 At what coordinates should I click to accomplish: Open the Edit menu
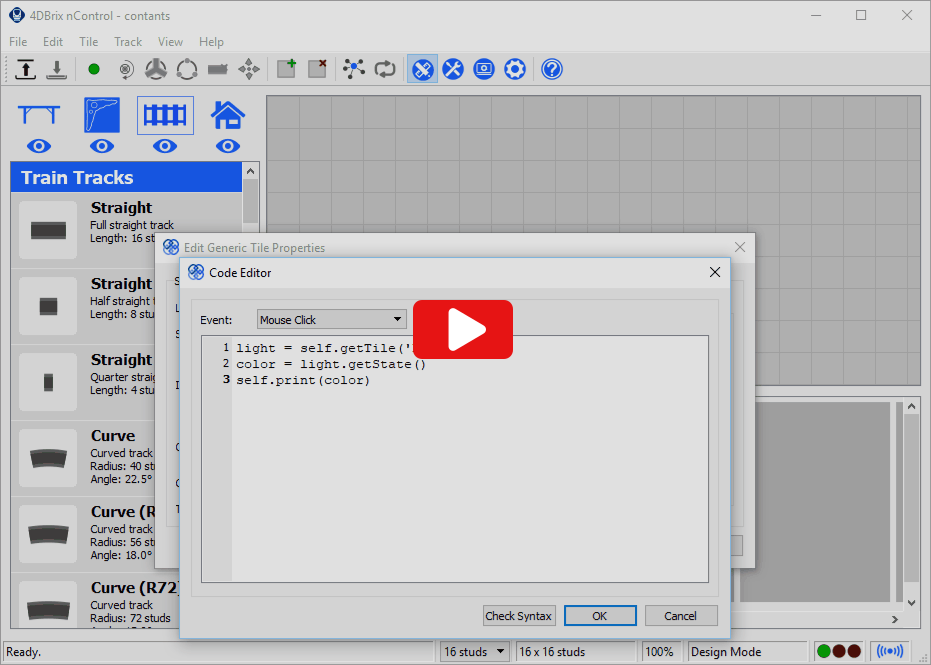coord(53,42)
